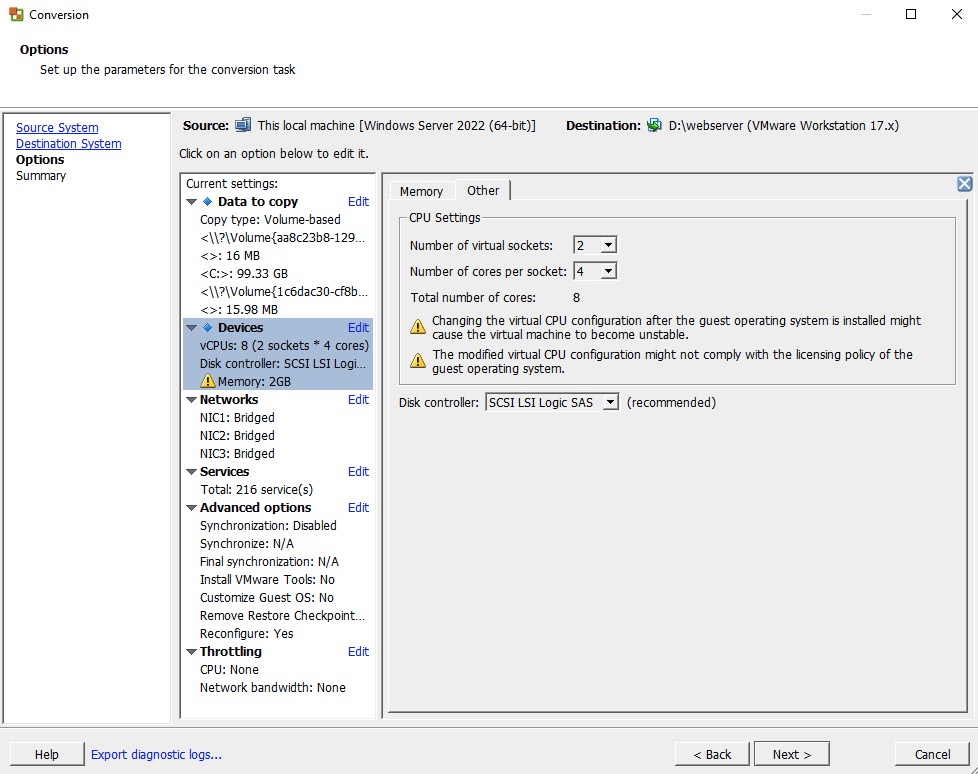The height and width of the screenshot is (774, 978).
Task: Edit the Advanced options settings
Action: (358, 508)
